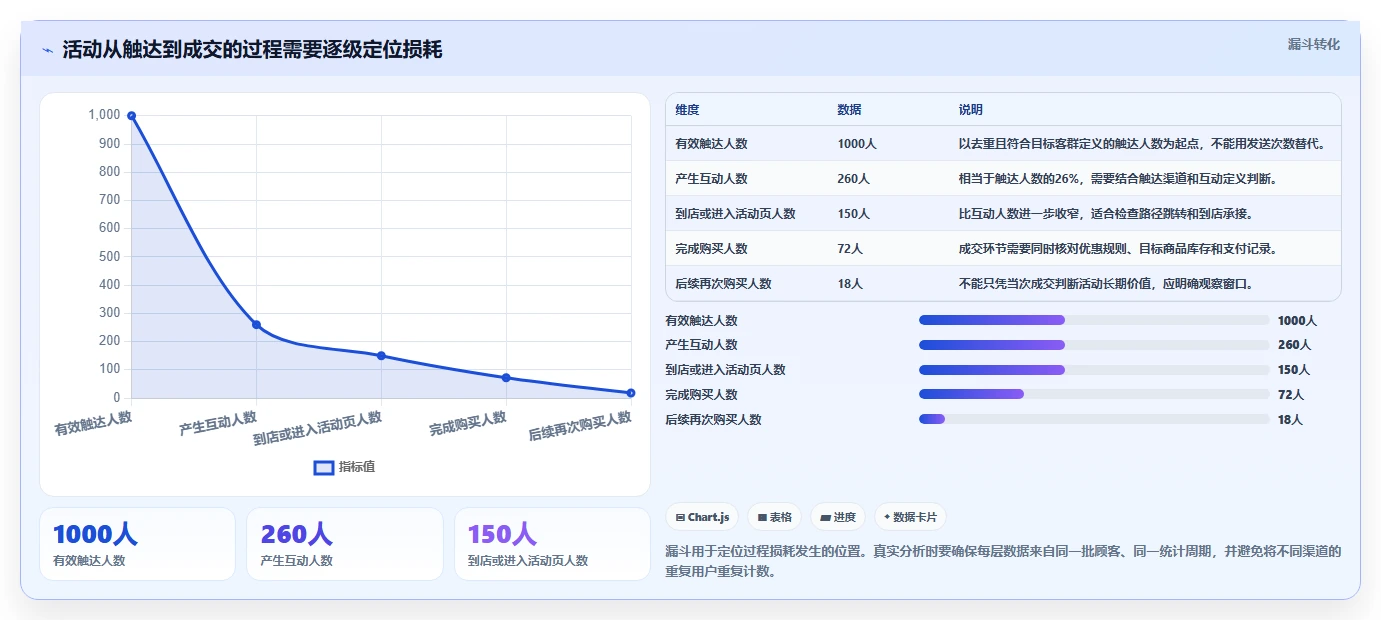Click the 1000人 cell in the table
The image size is (1381, 620).
[856, 144]
